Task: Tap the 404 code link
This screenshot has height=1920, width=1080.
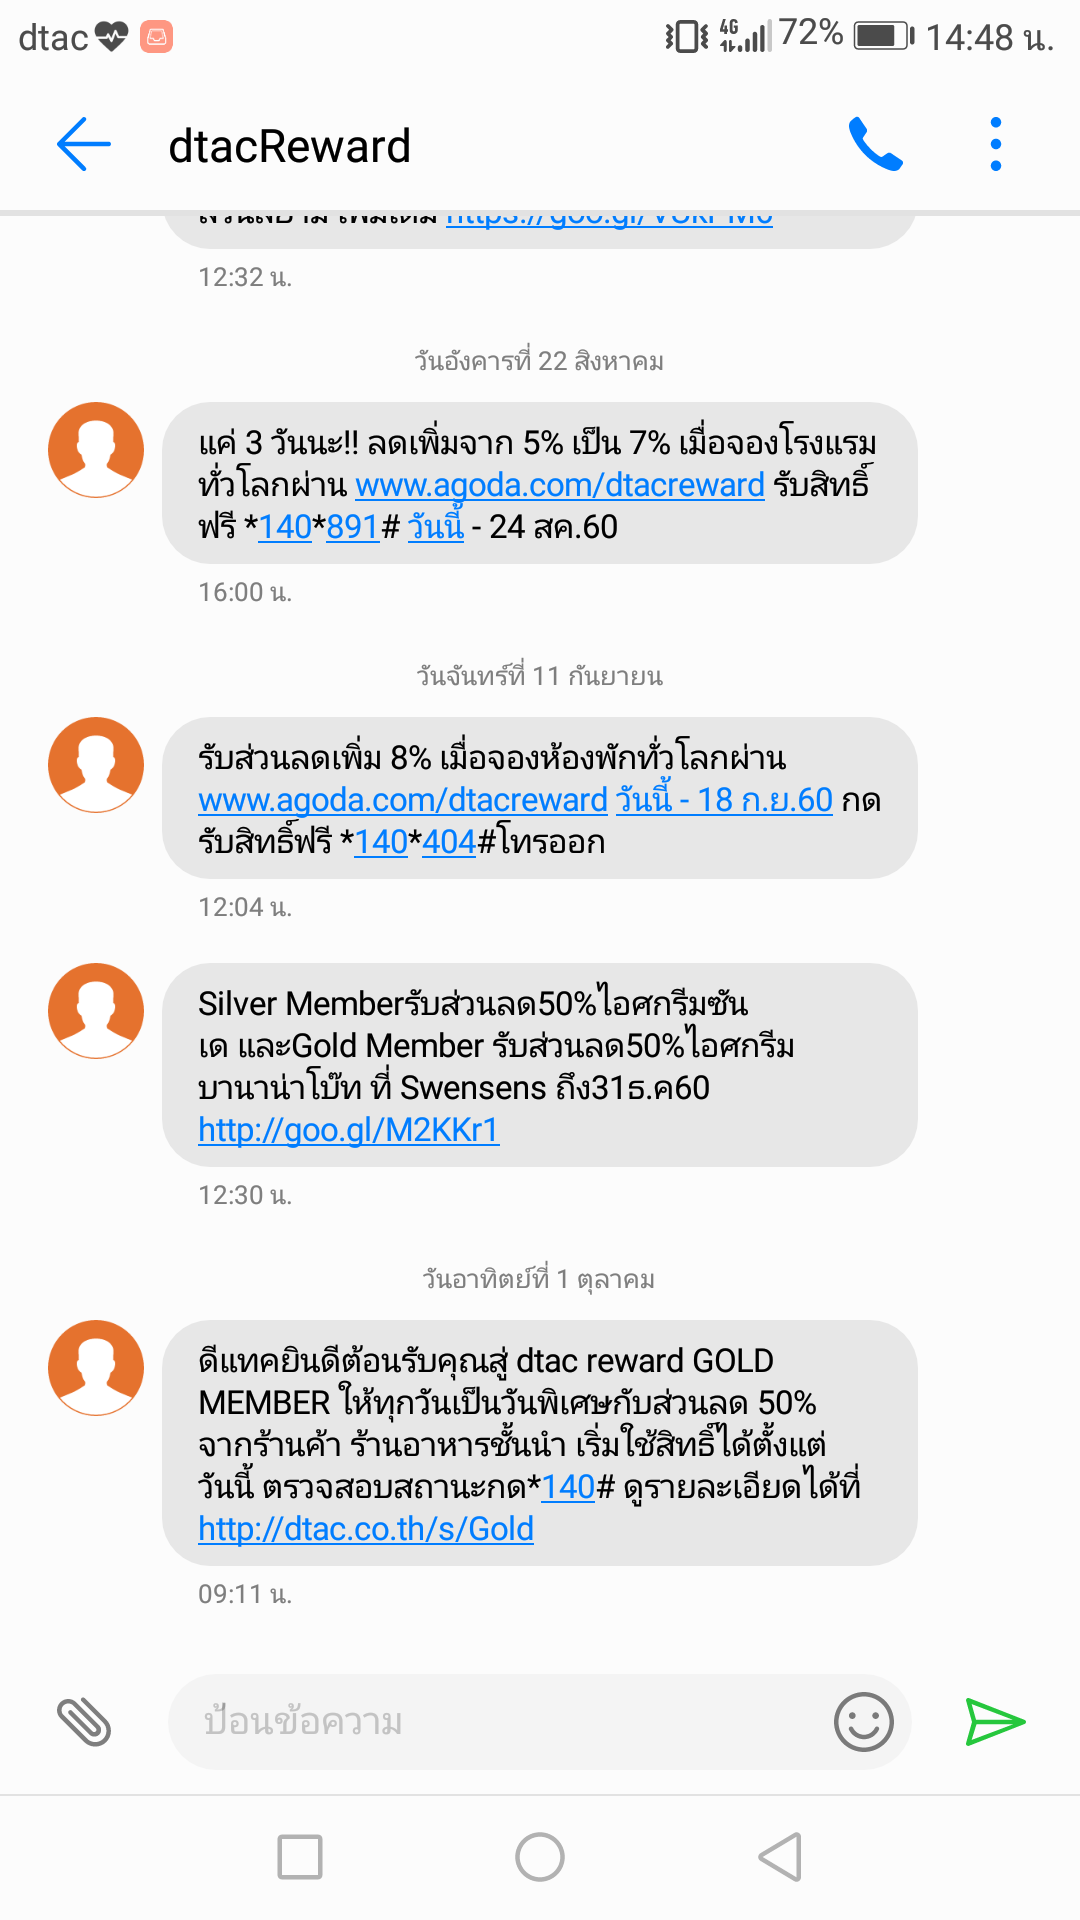Action: 449,842
